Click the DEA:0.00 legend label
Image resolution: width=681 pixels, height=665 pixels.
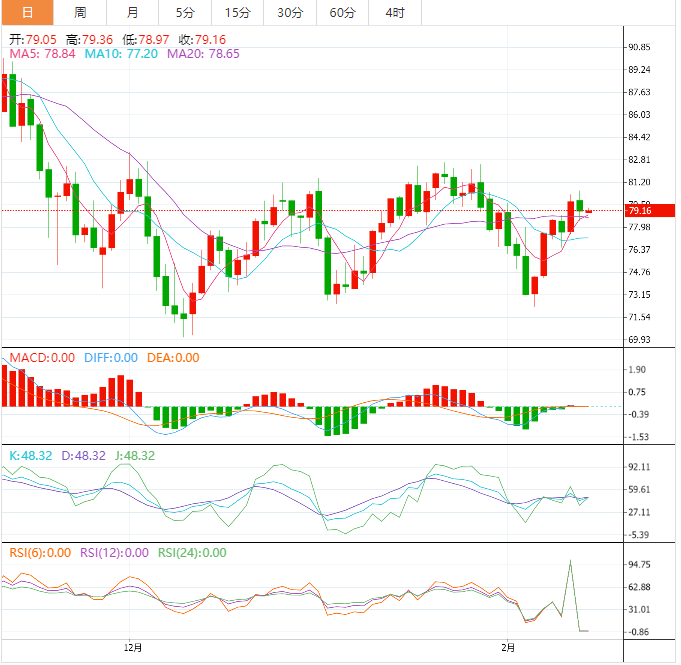tap(173, 358)
